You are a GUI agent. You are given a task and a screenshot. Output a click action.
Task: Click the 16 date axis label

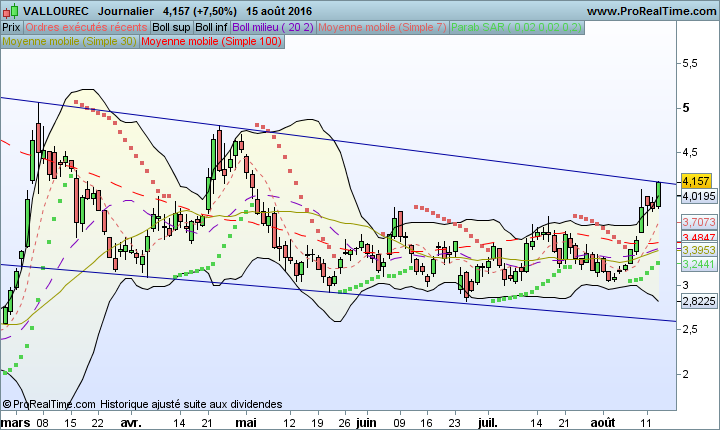coord(427,423)
